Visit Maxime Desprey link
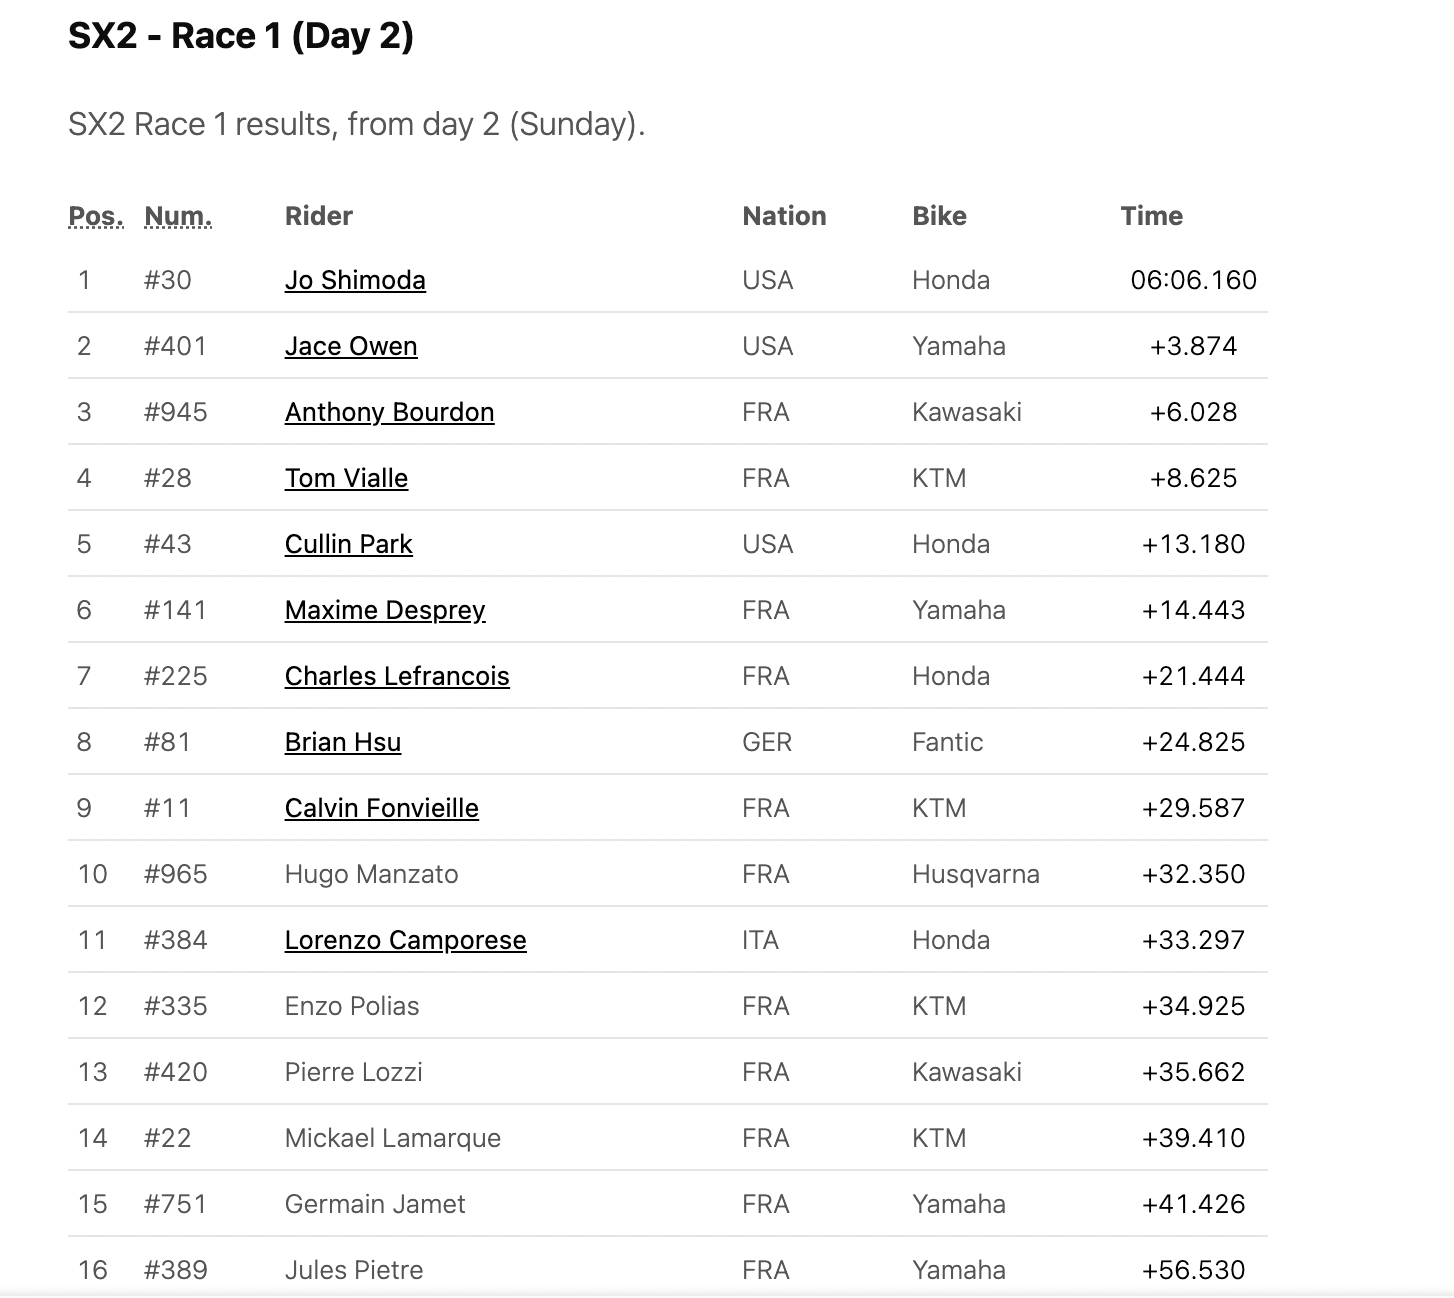1454x1298 pixels. [x=385, y=610]
